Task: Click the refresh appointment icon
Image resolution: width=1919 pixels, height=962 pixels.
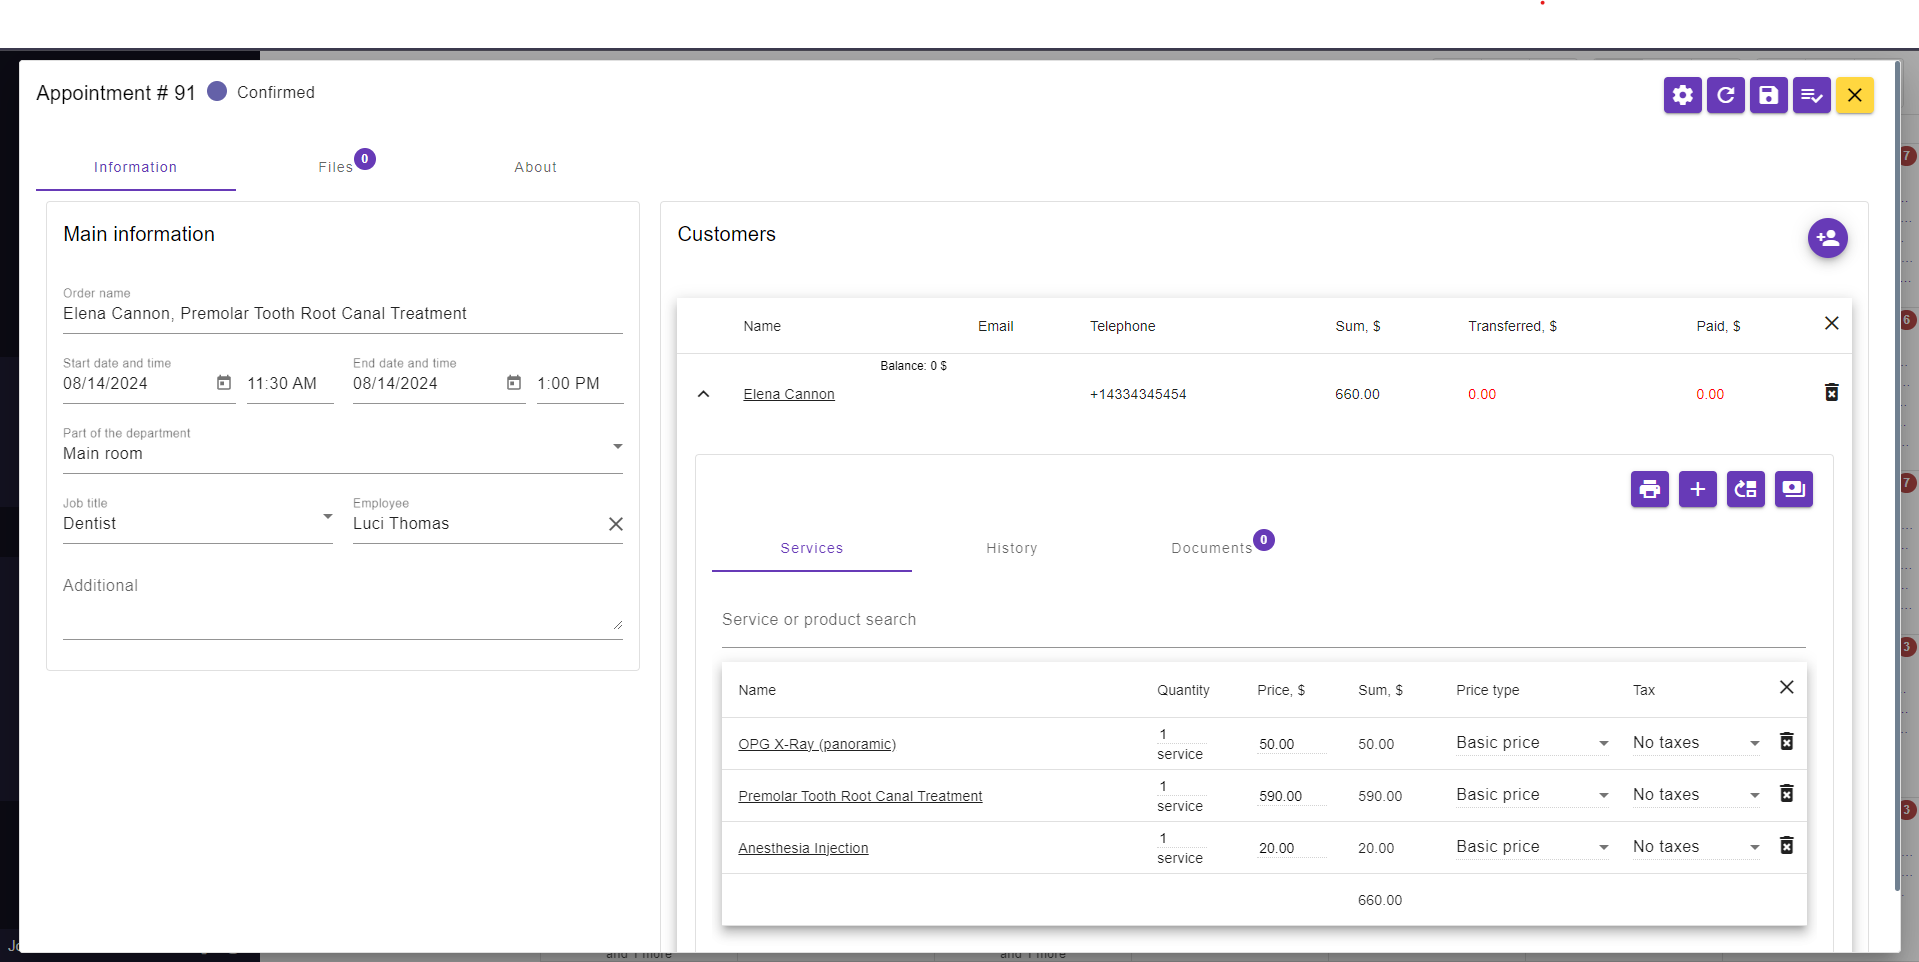Action: (1725, 95)
